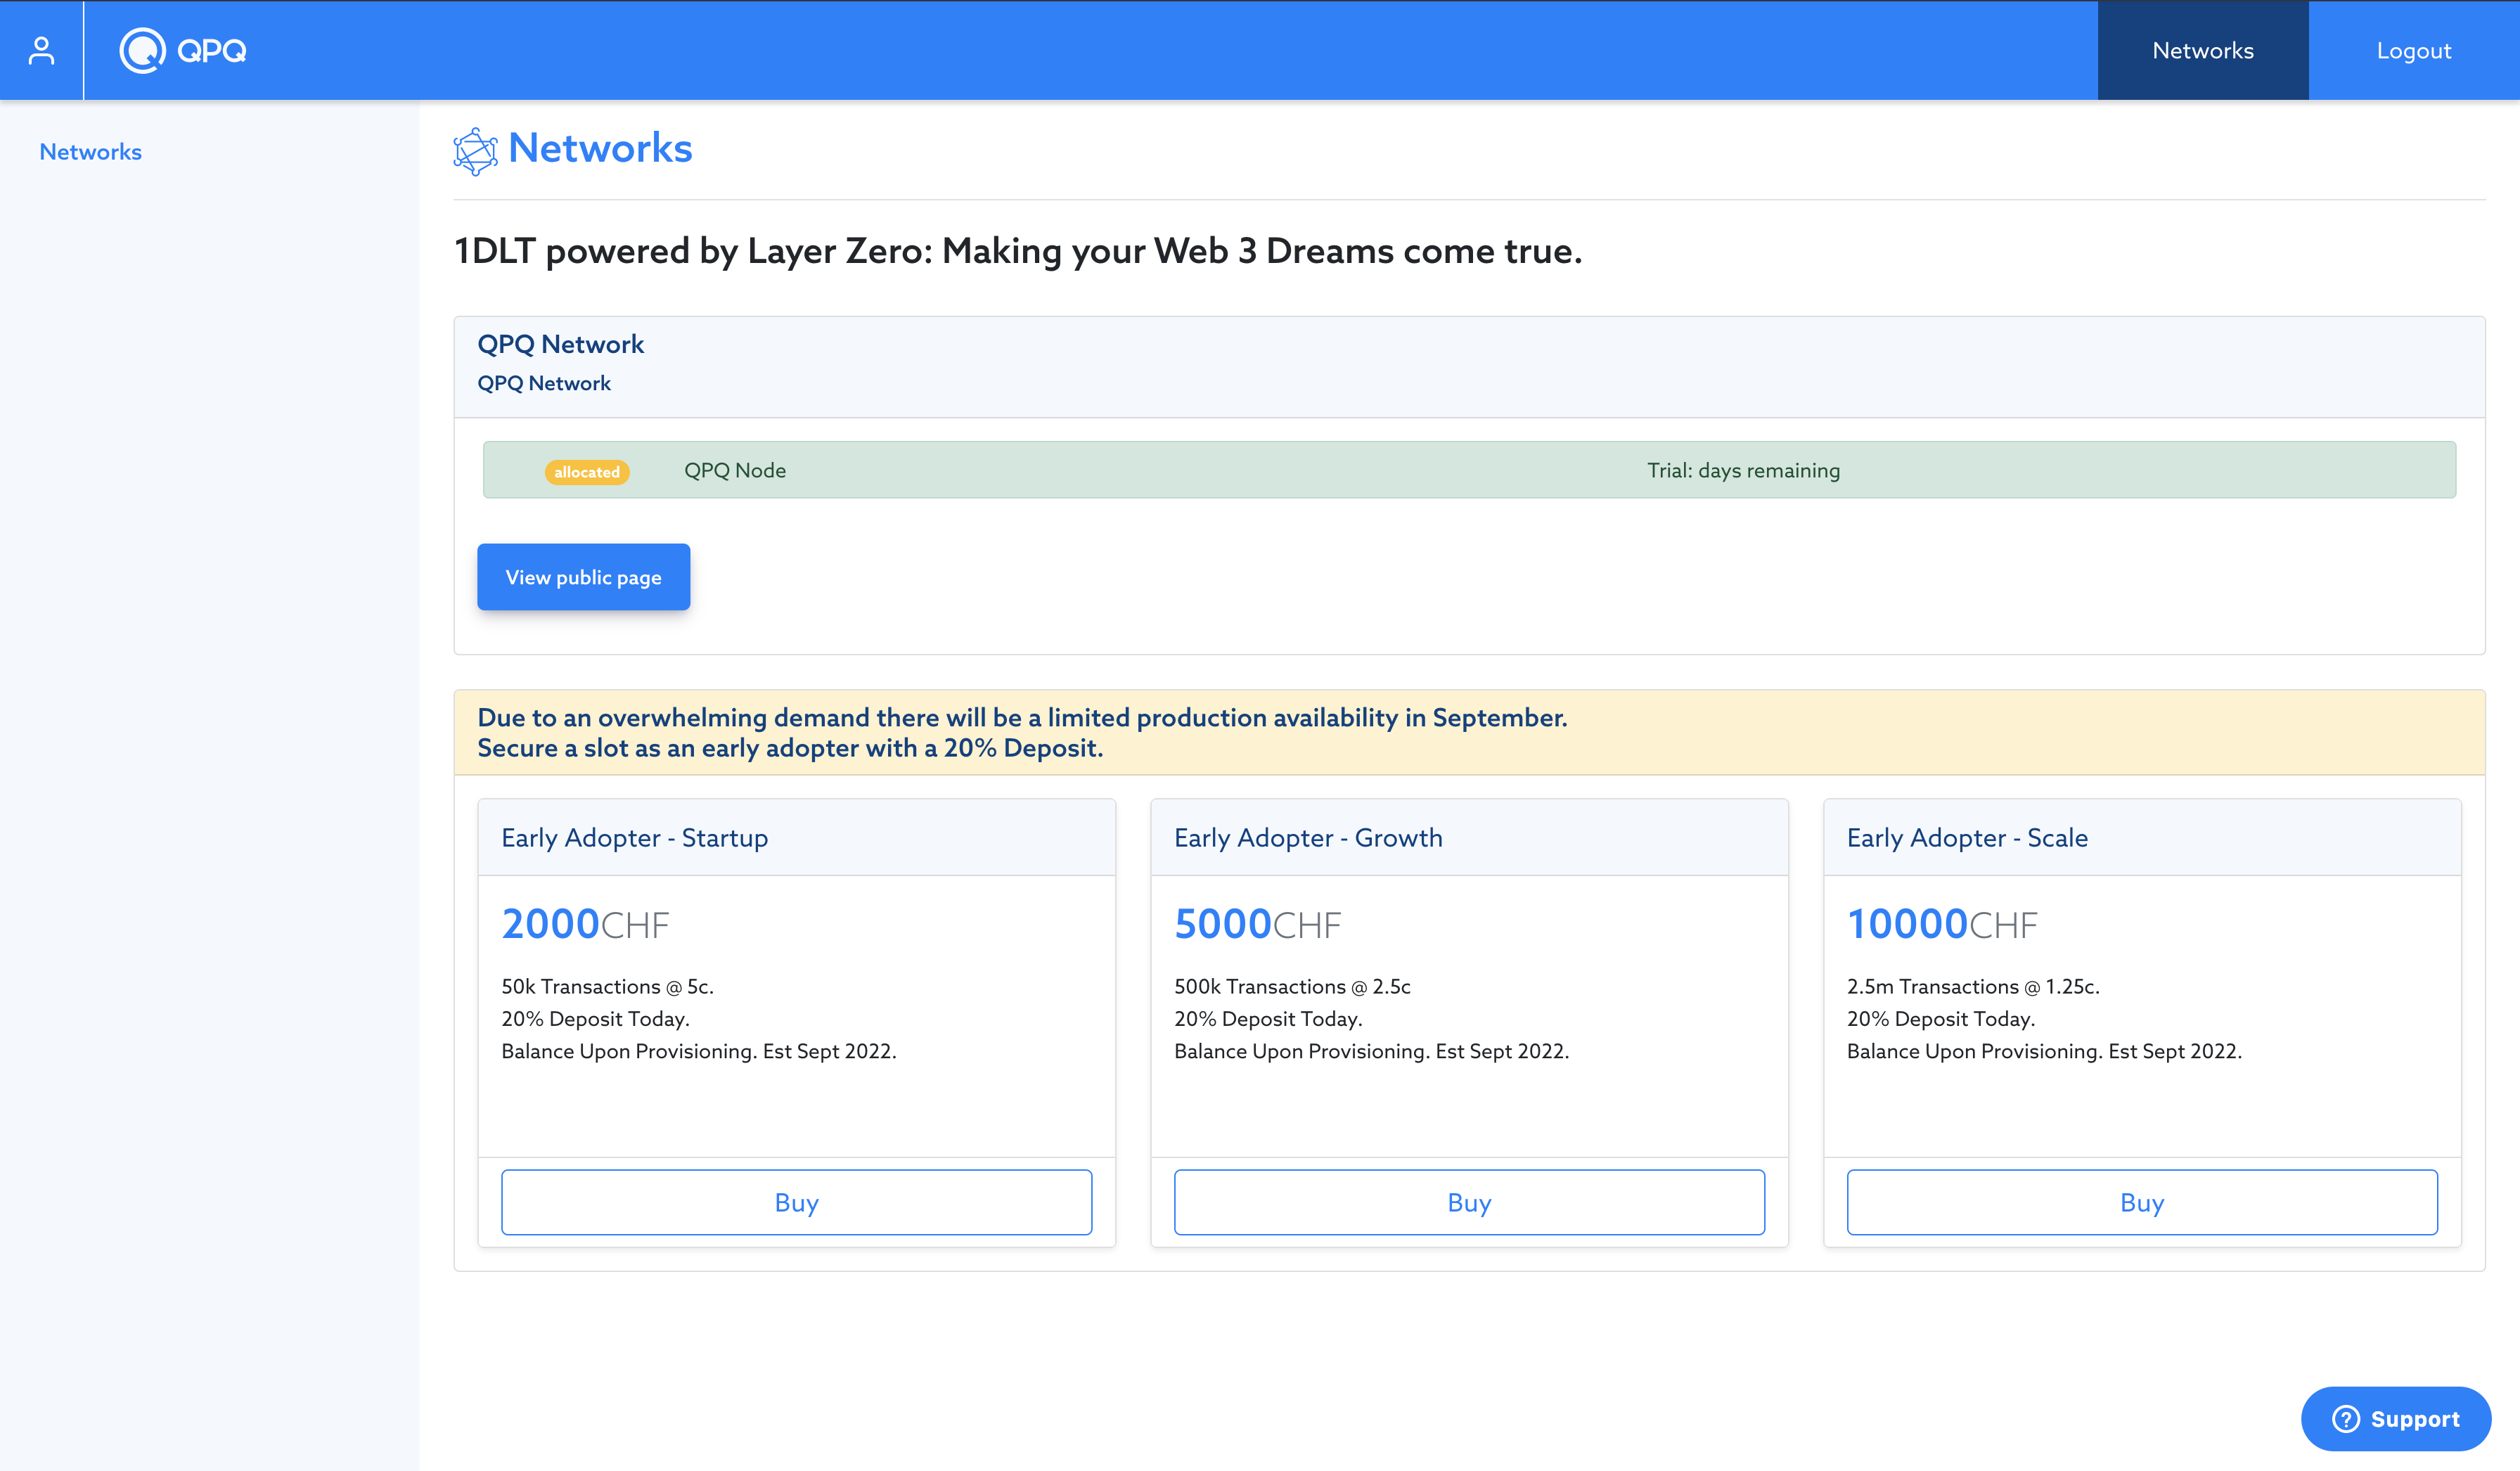The height and width of the screenshot is (1471, 2520).
Task: Log out using the Logout link
Action: pyautogui.click(x=2413, y=50)
